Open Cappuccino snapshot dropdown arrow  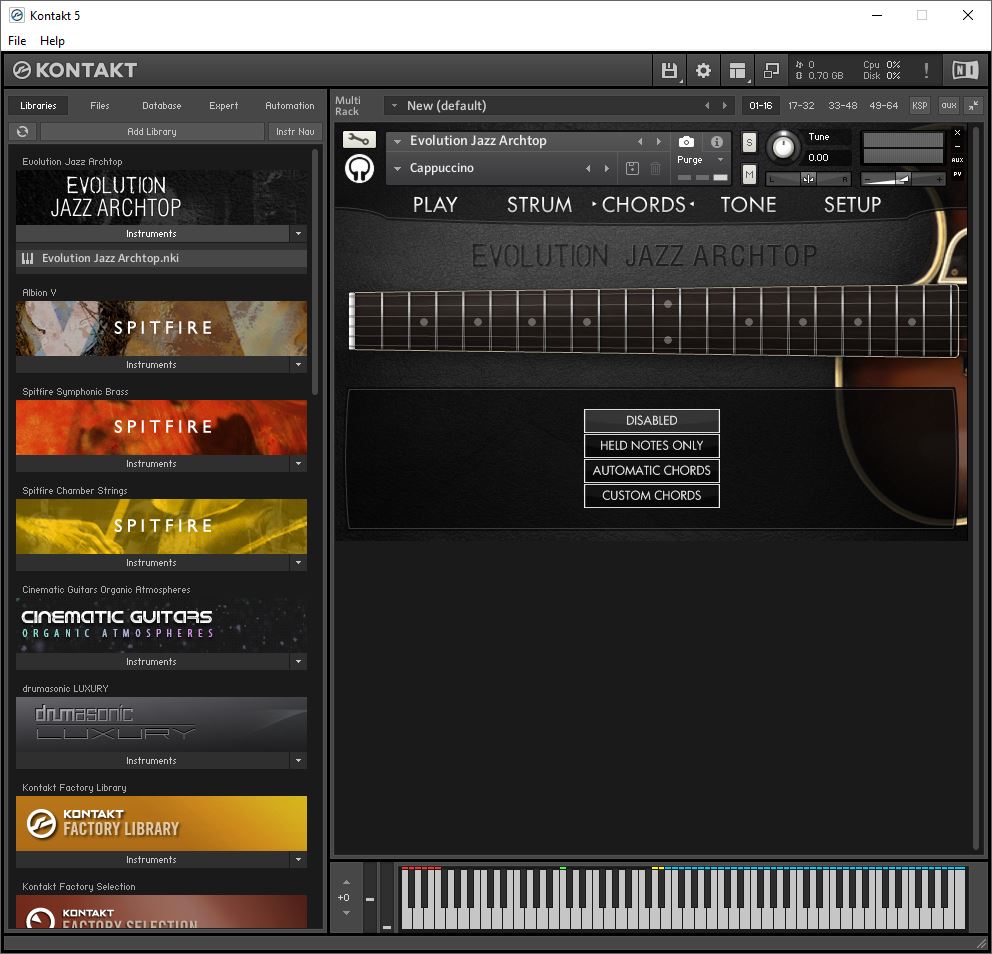(397, 168)
